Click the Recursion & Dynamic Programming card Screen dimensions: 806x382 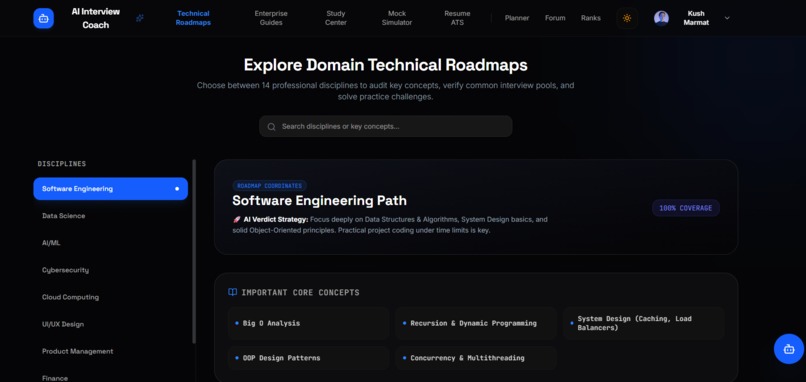(x=476, y=323)
